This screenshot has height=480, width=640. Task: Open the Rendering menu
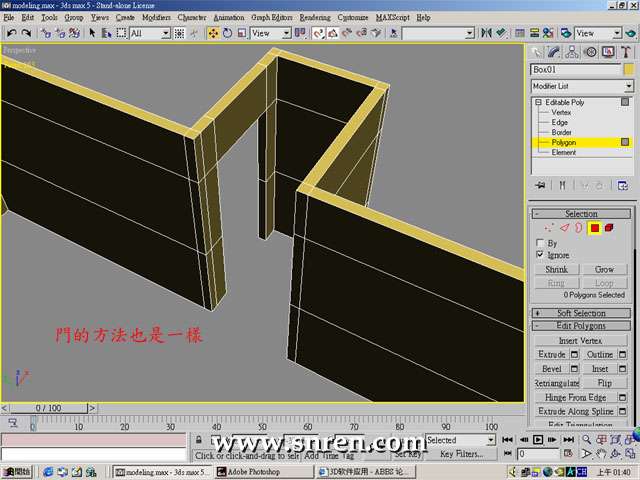(x=315, y=18)
